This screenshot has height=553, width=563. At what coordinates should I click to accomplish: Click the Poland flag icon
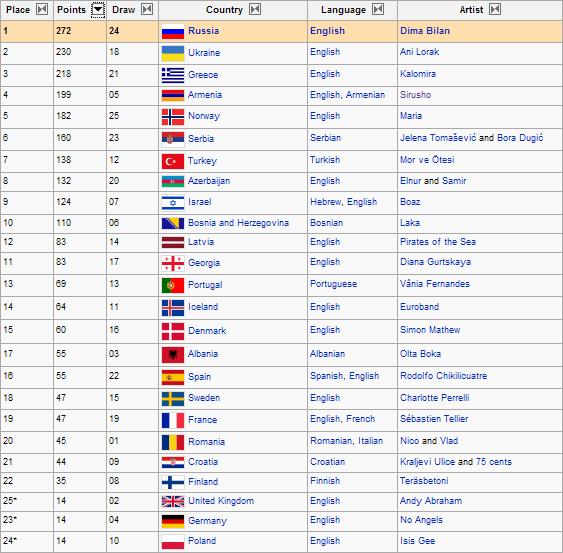pos(173,542)
